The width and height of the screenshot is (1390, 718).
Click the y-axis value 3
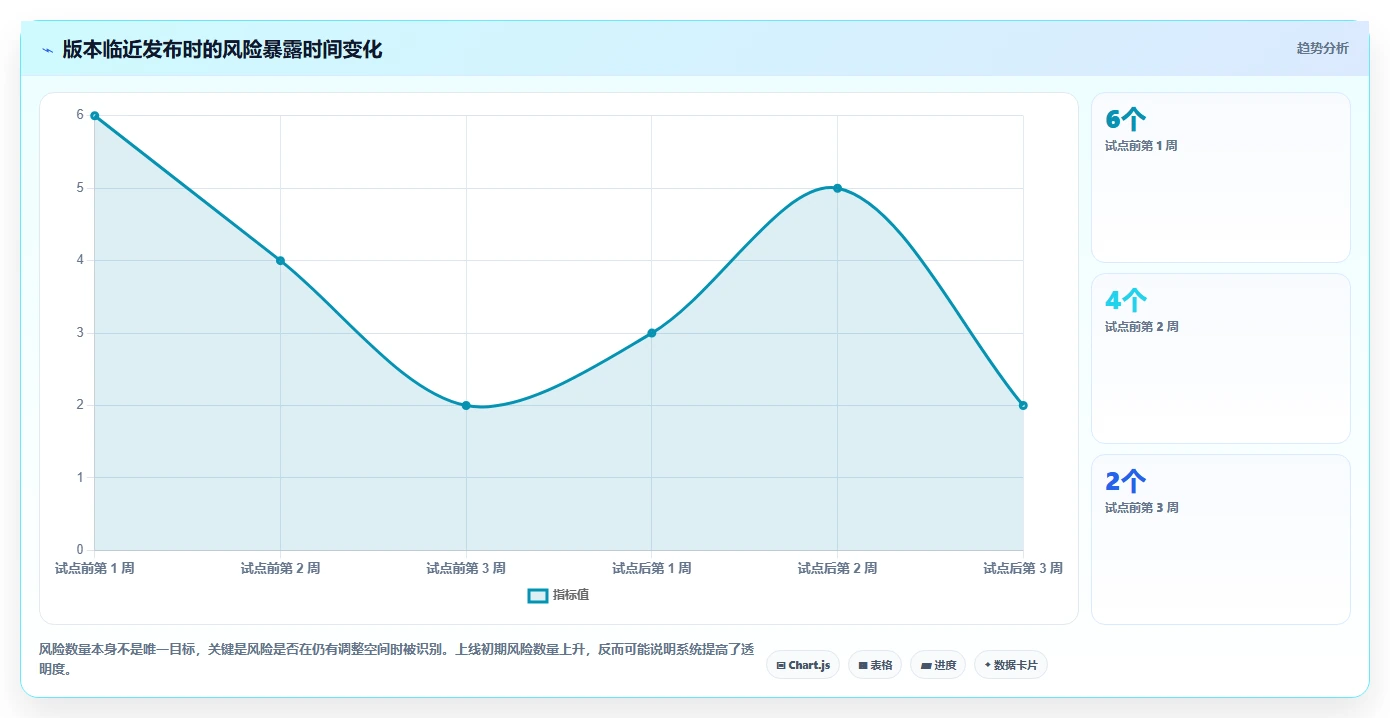pos(80,333)
